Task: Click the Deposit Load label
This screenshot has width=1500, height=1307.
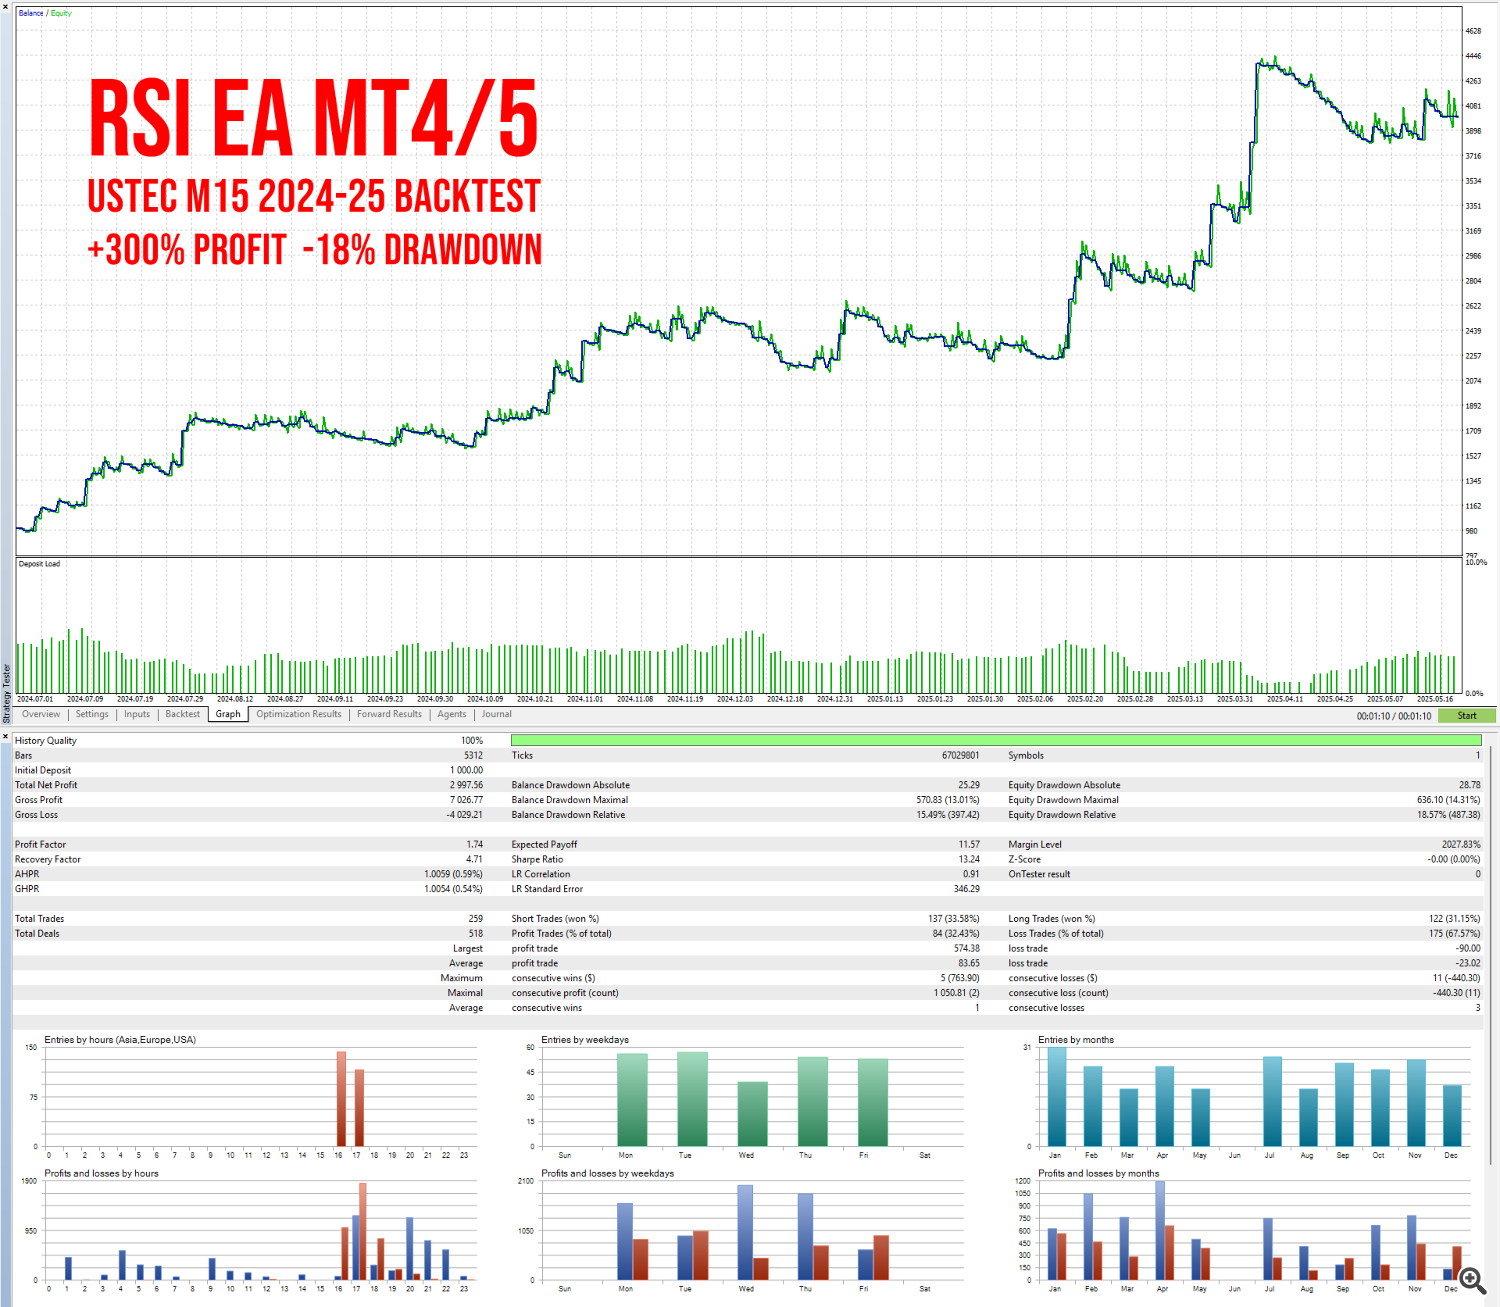Action: pos(39,564)
